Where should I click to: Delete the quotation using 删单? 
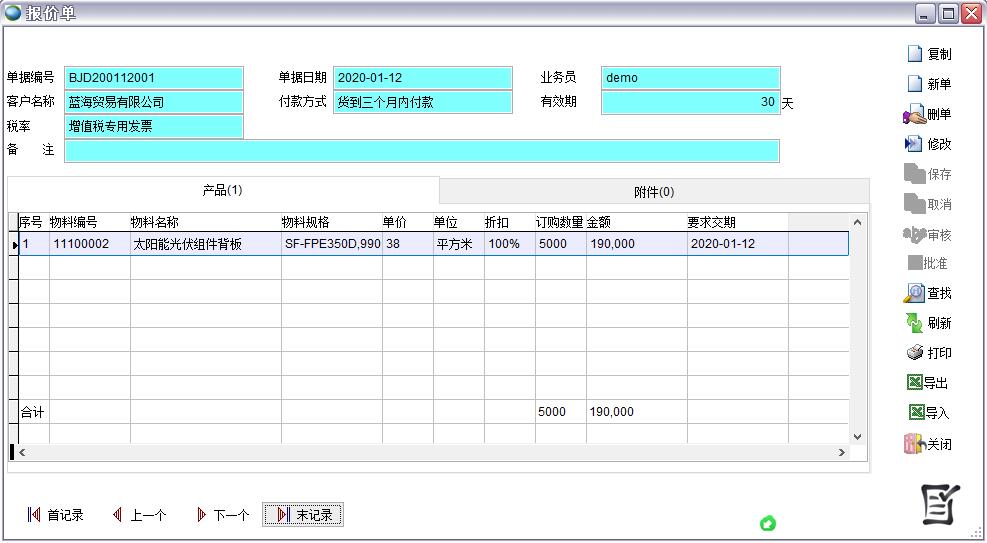click(914, 115)
